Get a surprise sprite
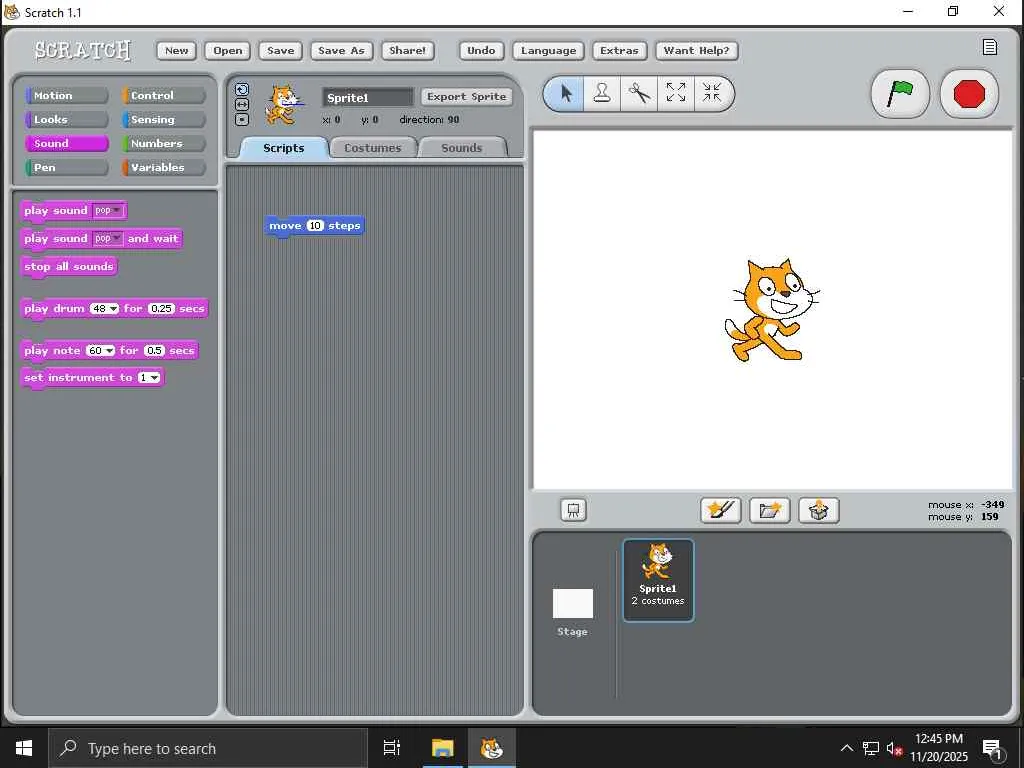This screenshot has height=768, width=1024. click(x=818, y=510)
